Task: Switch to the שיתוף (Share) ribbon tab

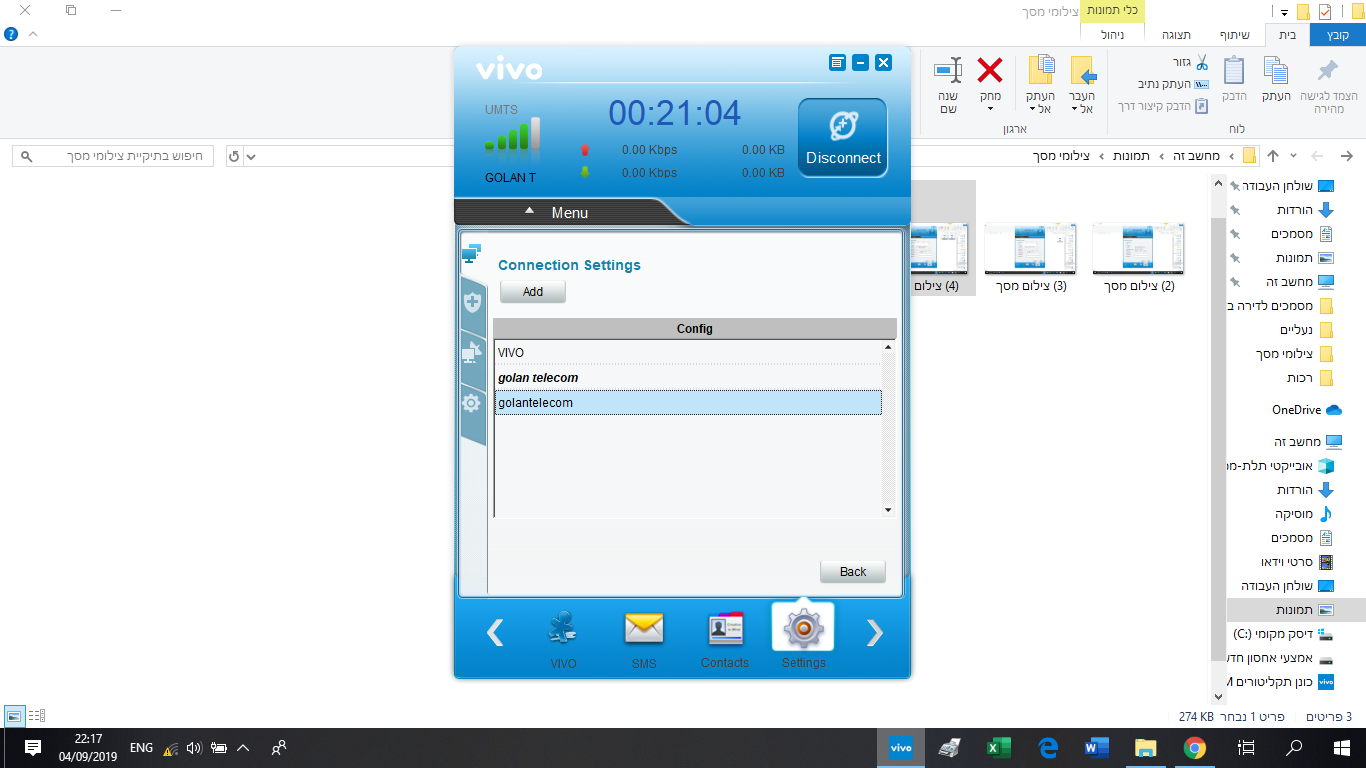Action: pyautogui.click(x=1235, y=35)
